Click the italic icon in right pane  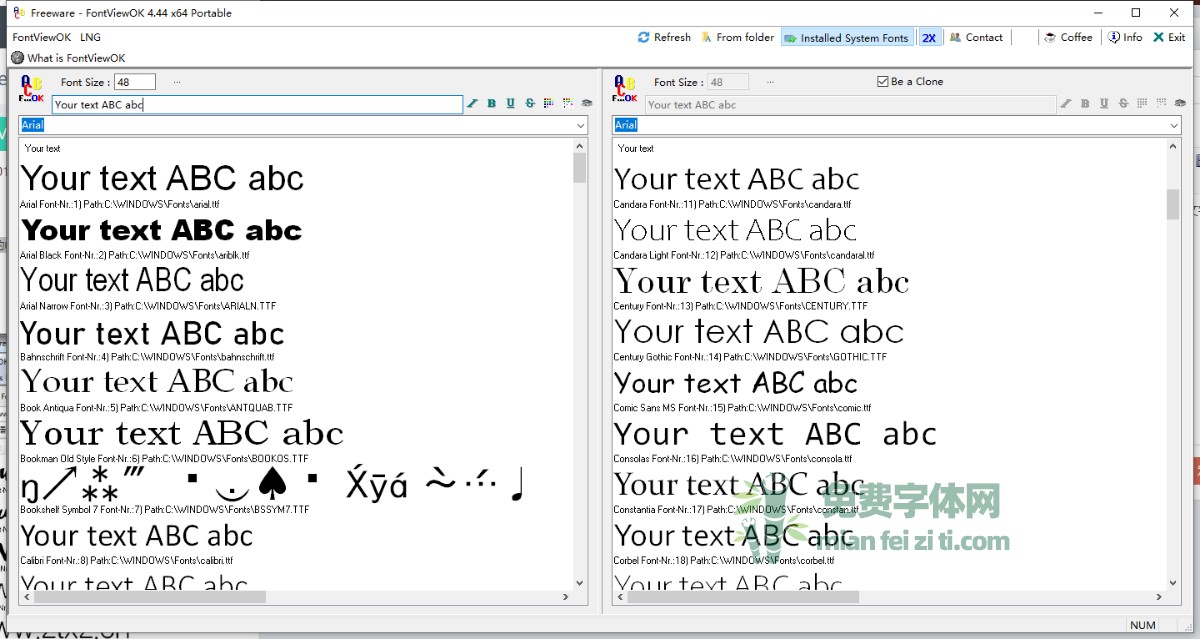(x=1066, y=104)
